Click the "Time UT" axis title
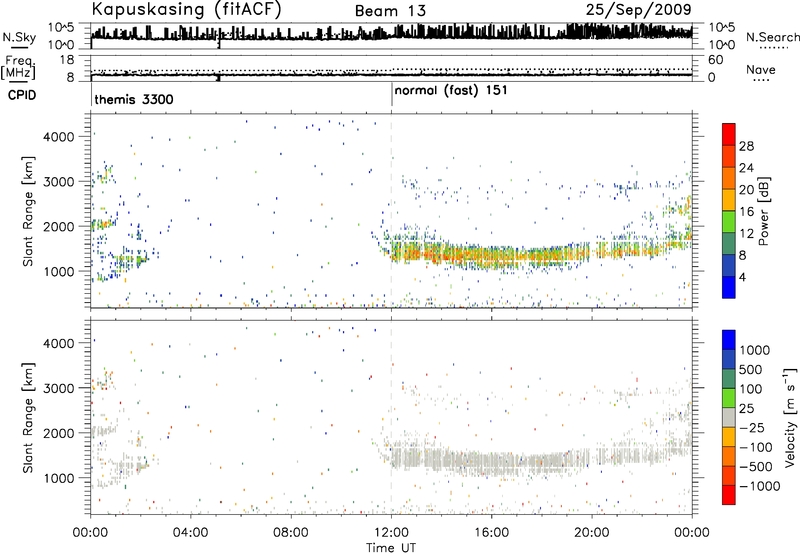This screenshot has height=554, width=800. tap(391, 547)
